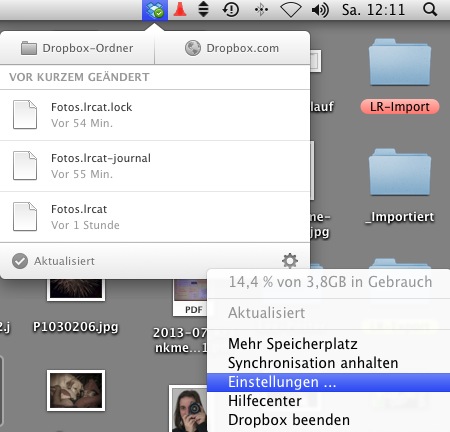Select the Fotos.lrcat recent file entry
This screenshot has width=450, height=432.
click(x=155, y=217)
